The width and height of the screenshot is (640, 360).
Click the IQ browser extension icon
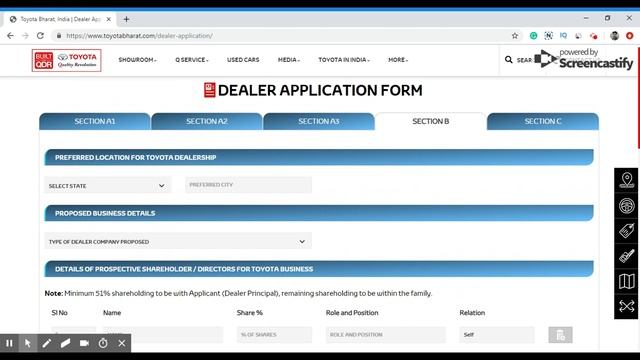pyautogui.click(x=563, y=36)
